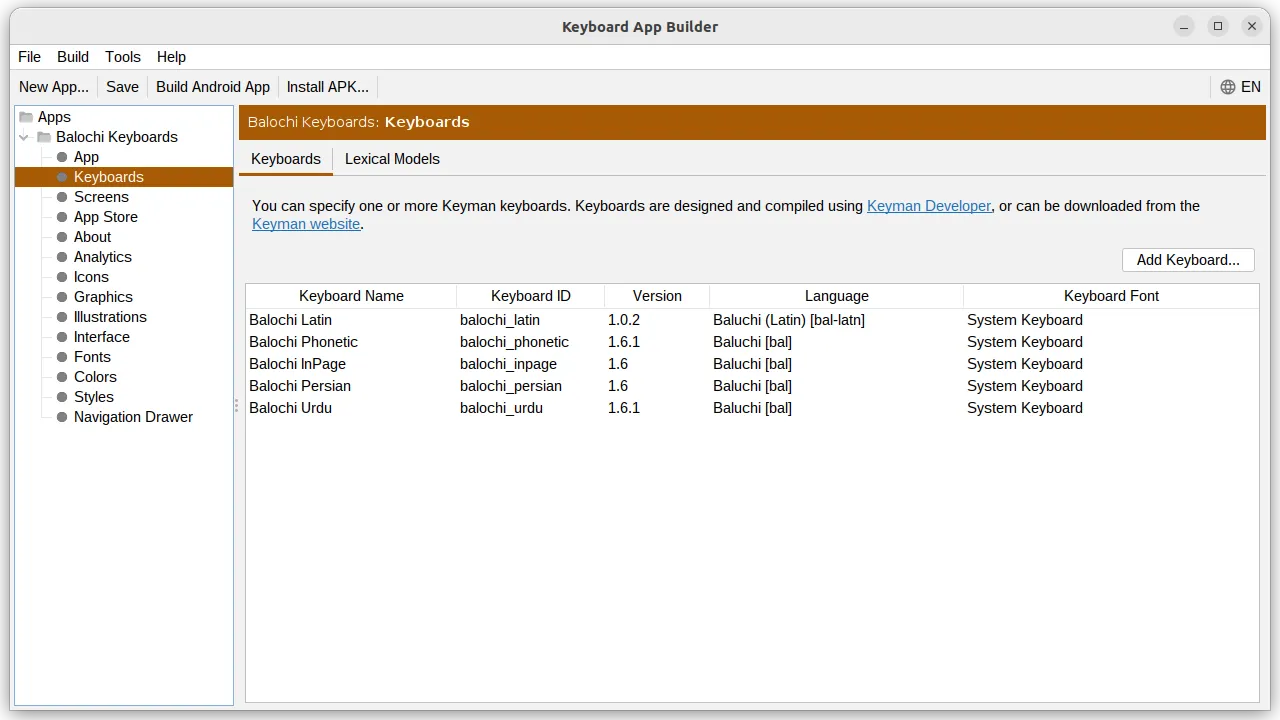1280x720 pixels.
Task: Click the Version column header
Action: tap(657, 296)
